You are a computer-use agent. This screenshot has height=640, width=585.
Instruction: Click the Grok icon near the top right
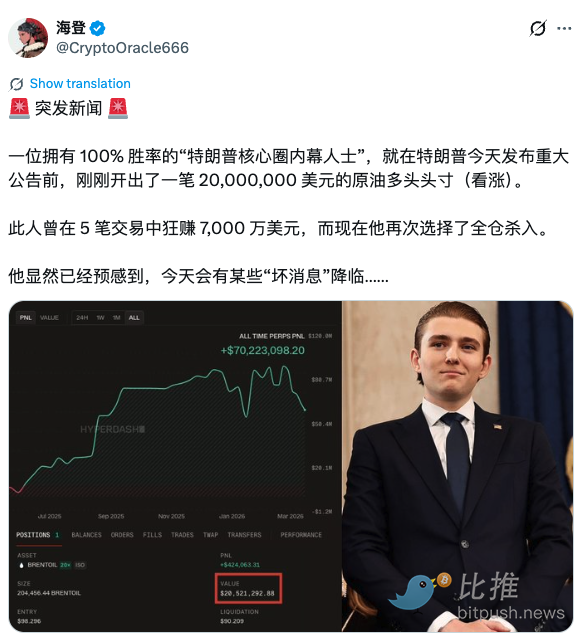point(538,28)
